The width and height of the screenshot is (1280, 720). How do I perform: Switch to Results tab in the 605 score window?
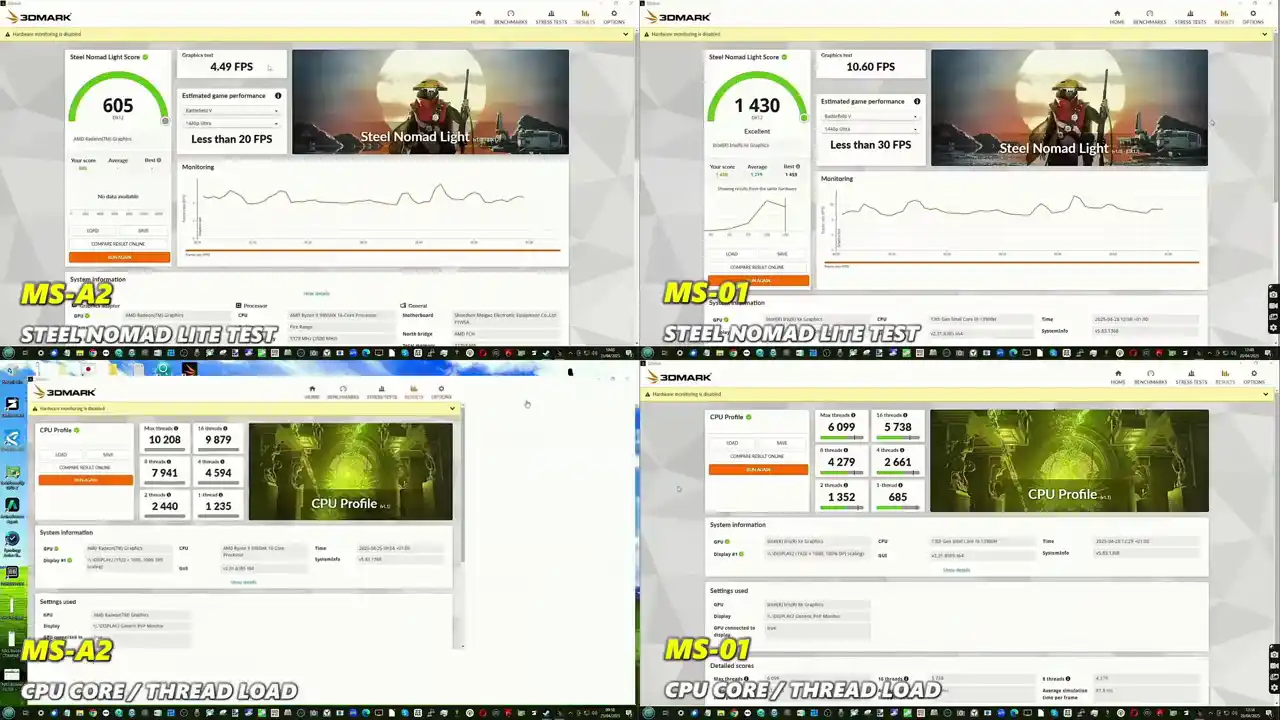[585, 17]
